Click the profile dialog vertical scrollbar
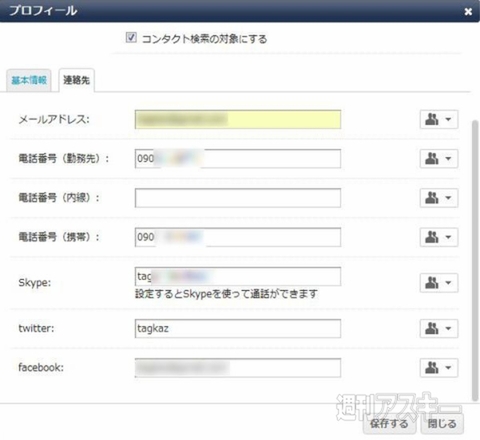The image size is (480, 440). 475,260
